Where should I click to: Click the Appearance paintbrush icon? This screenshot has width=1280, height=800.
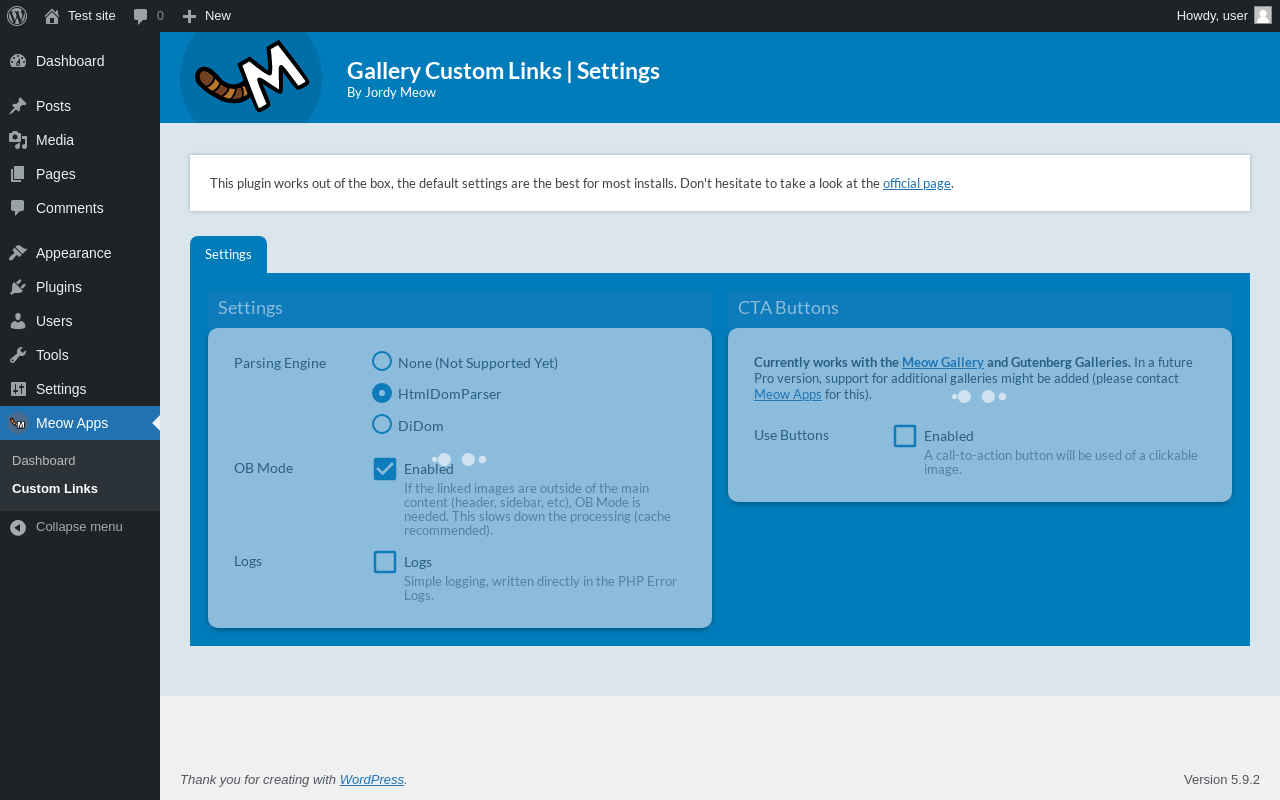[18, 253]
